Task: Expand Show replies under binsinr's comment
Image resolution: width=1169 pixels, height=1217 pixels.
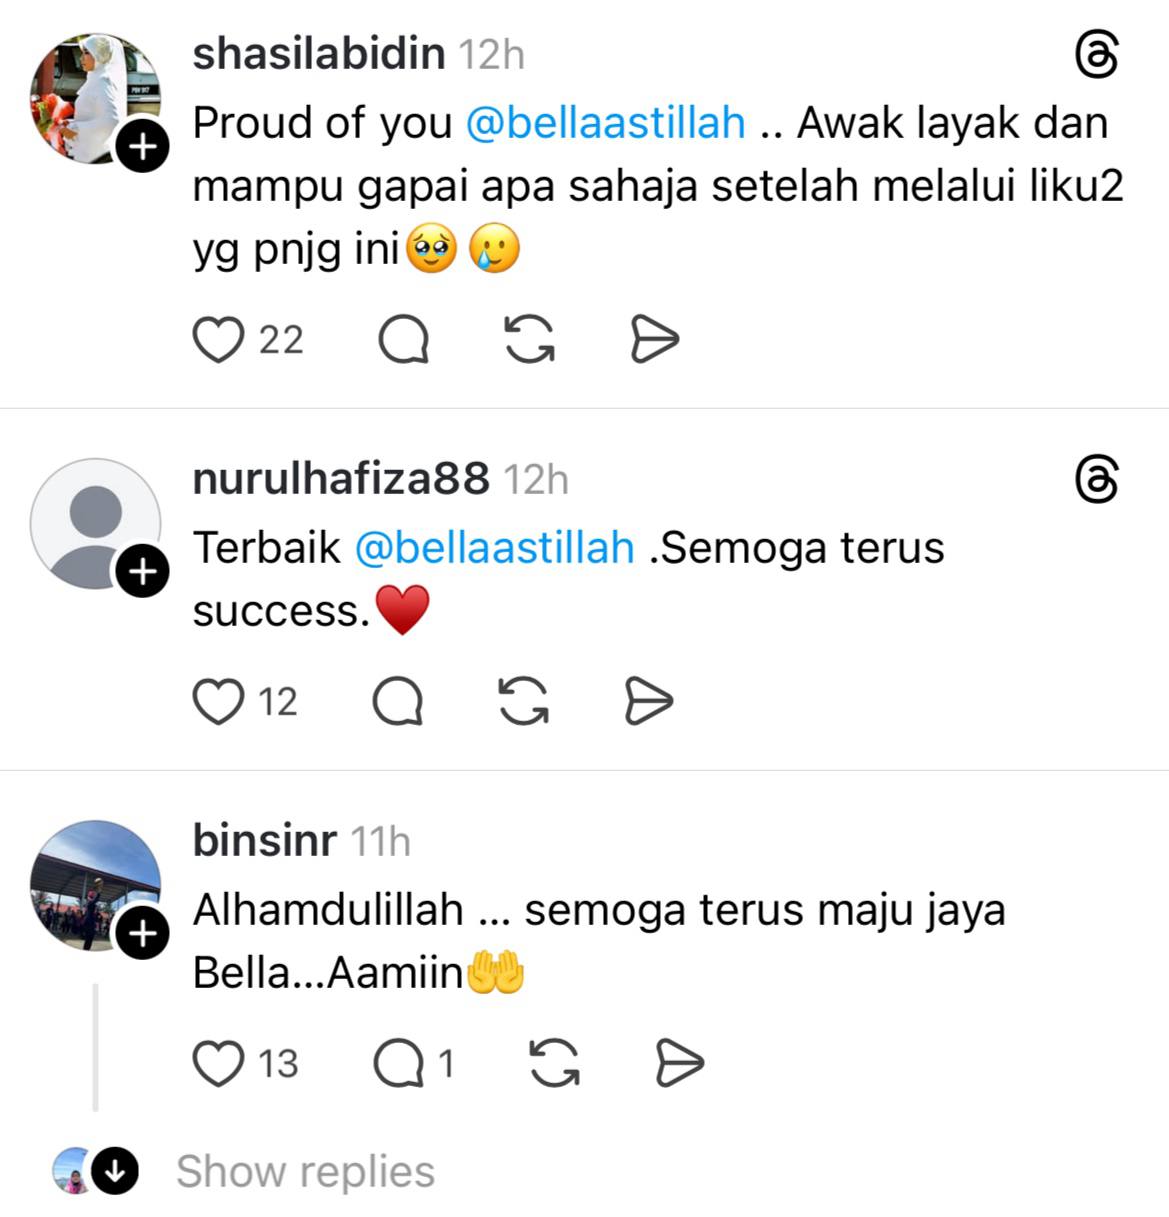Action: point(305,1171)
